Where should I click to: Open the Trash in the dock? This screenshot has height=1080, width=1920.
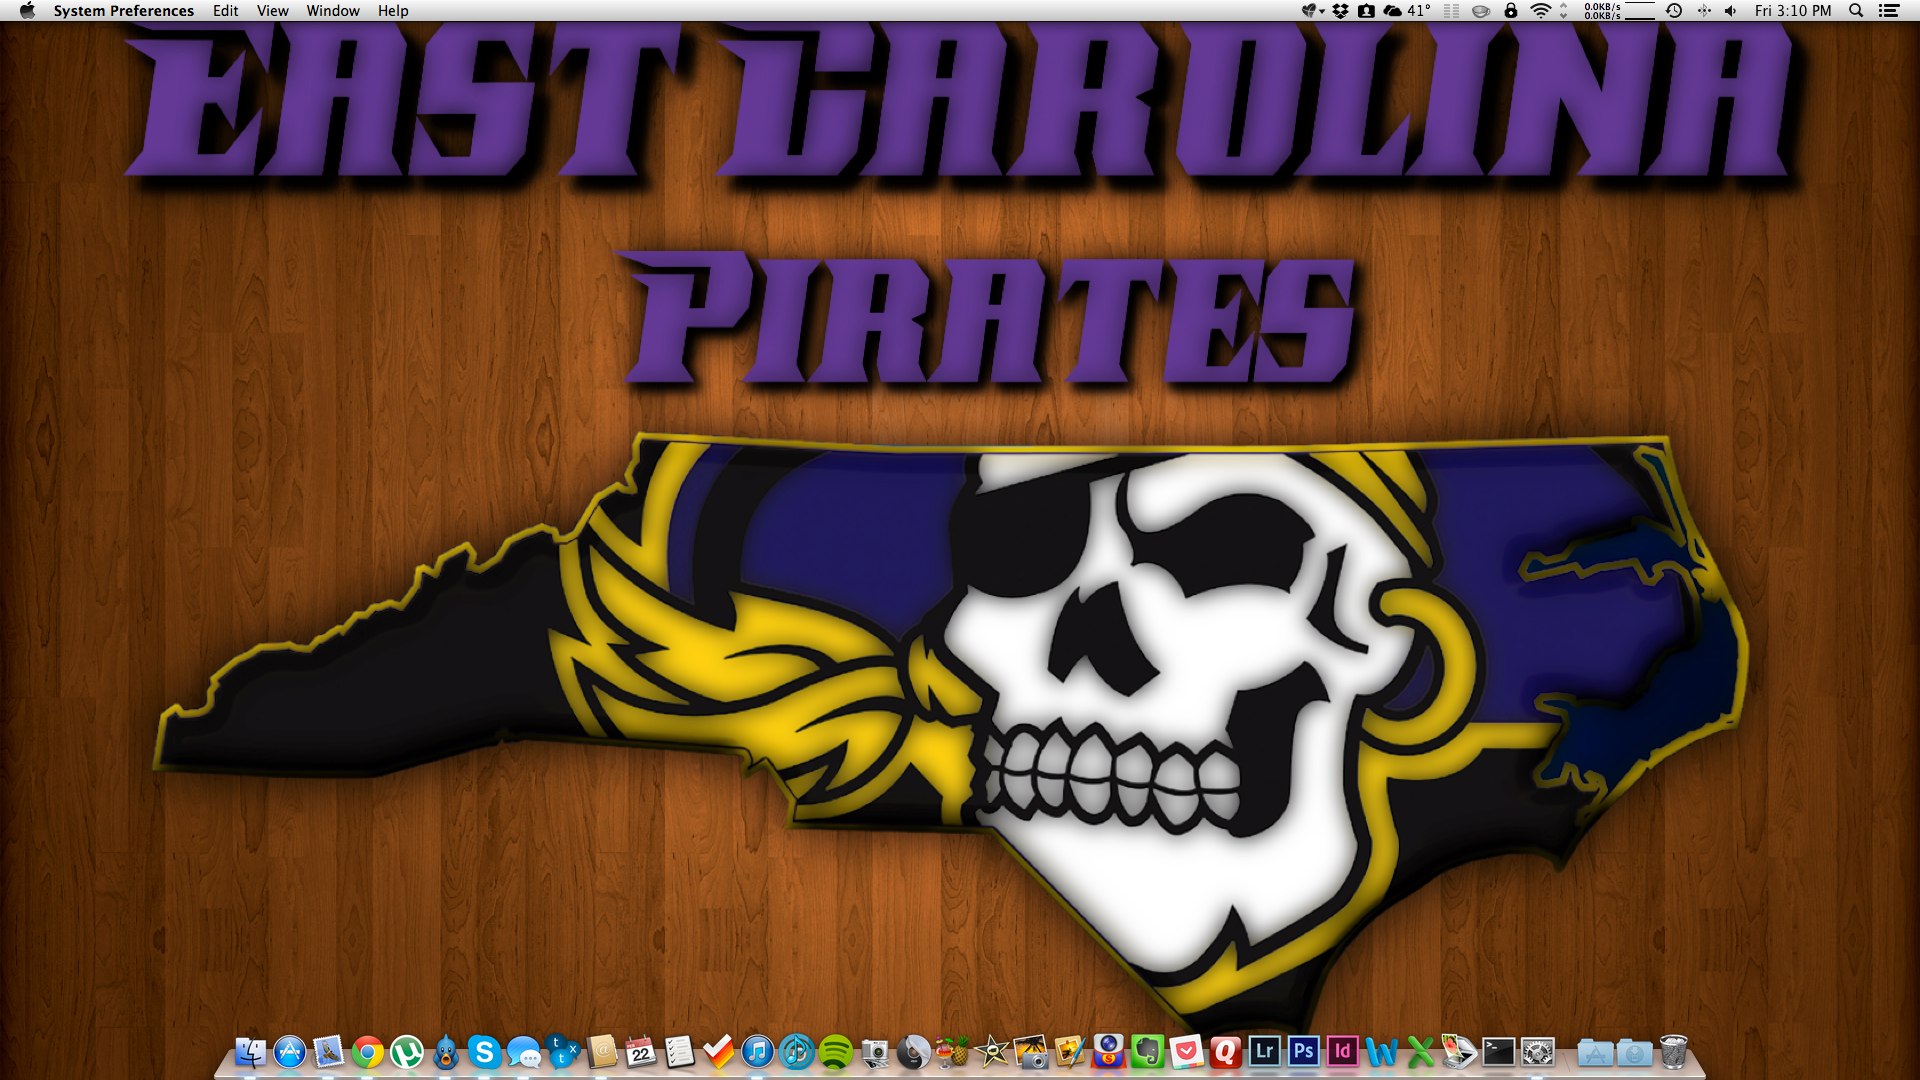(x=1673, y=1052)
